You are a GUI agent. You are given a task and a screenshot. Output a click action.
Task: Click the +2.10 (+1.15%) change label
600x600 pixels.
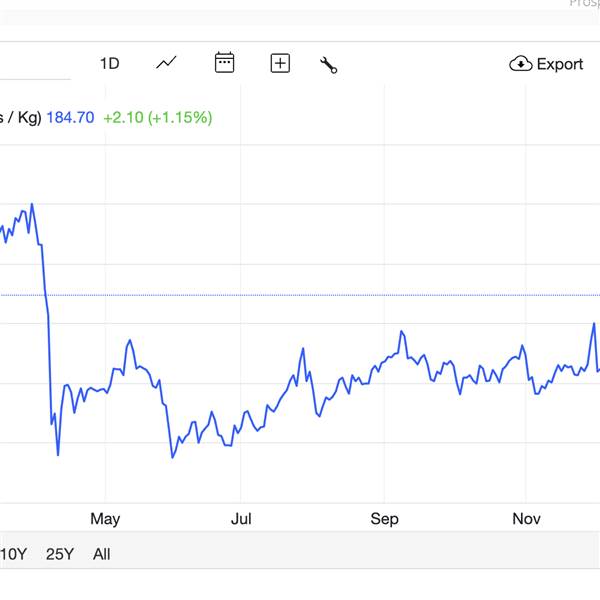[158, 117]
